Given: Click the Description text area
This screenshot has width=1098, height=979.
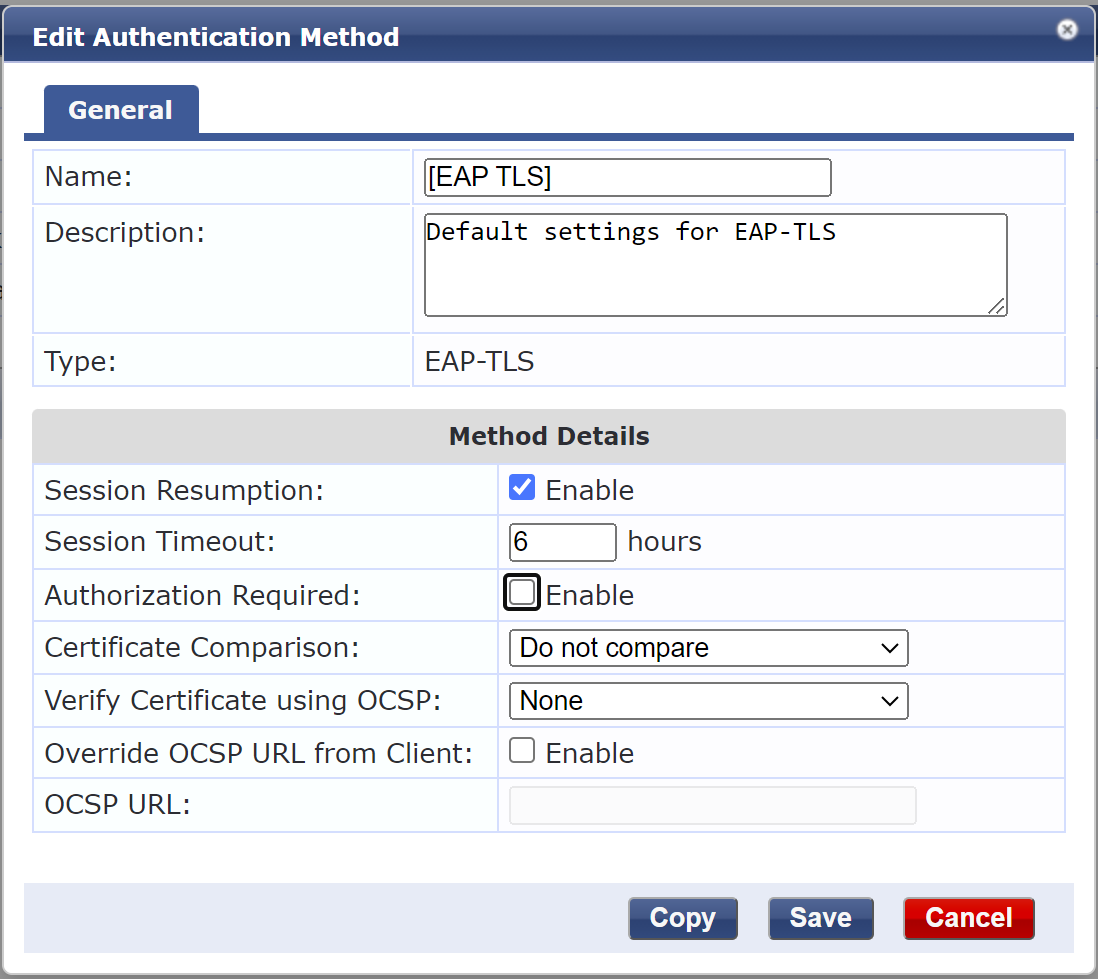Looking at the screenshot, I should [x=716, y=265].
